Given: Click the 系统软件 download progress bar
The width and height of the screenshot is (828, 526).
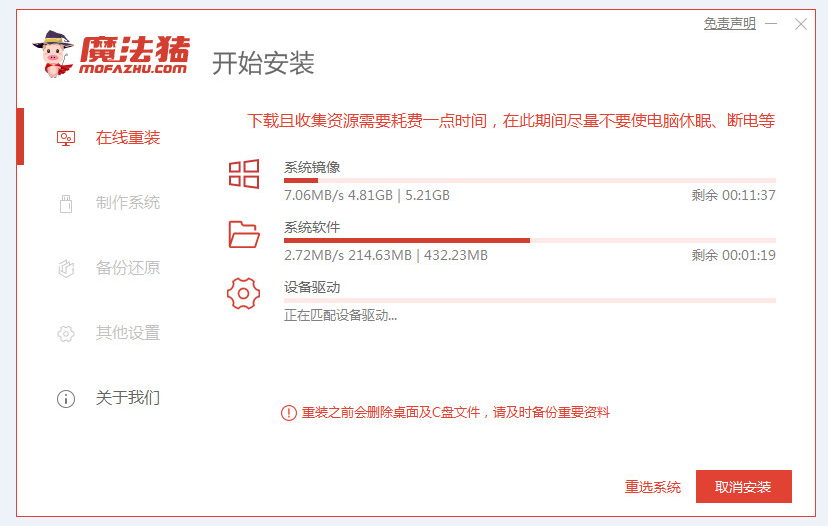Looking at the screenshot, I should click(x=530, y=240).
